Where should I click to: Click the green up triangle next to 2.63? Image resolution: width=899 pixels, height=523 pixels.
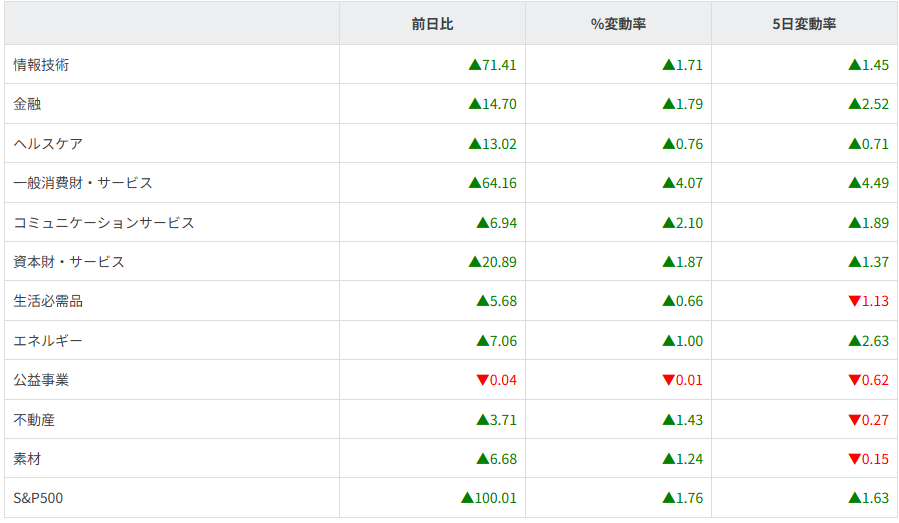click(854, 341)
